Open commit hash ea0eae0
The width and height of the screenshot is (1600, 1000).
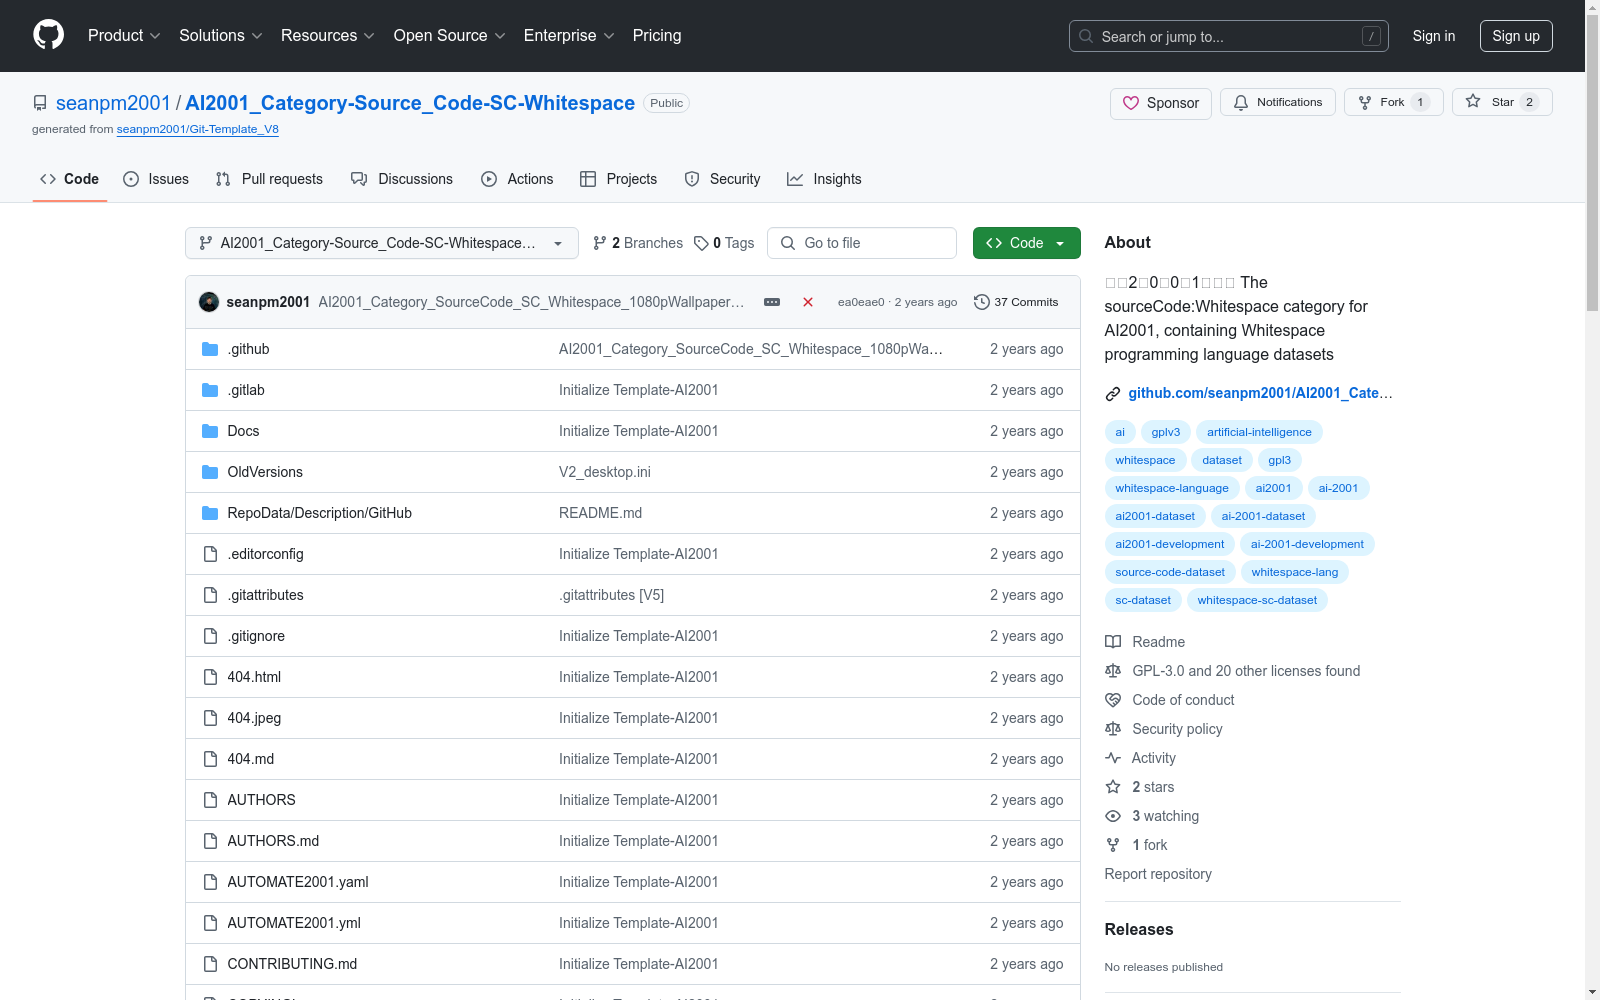point(861,302)
